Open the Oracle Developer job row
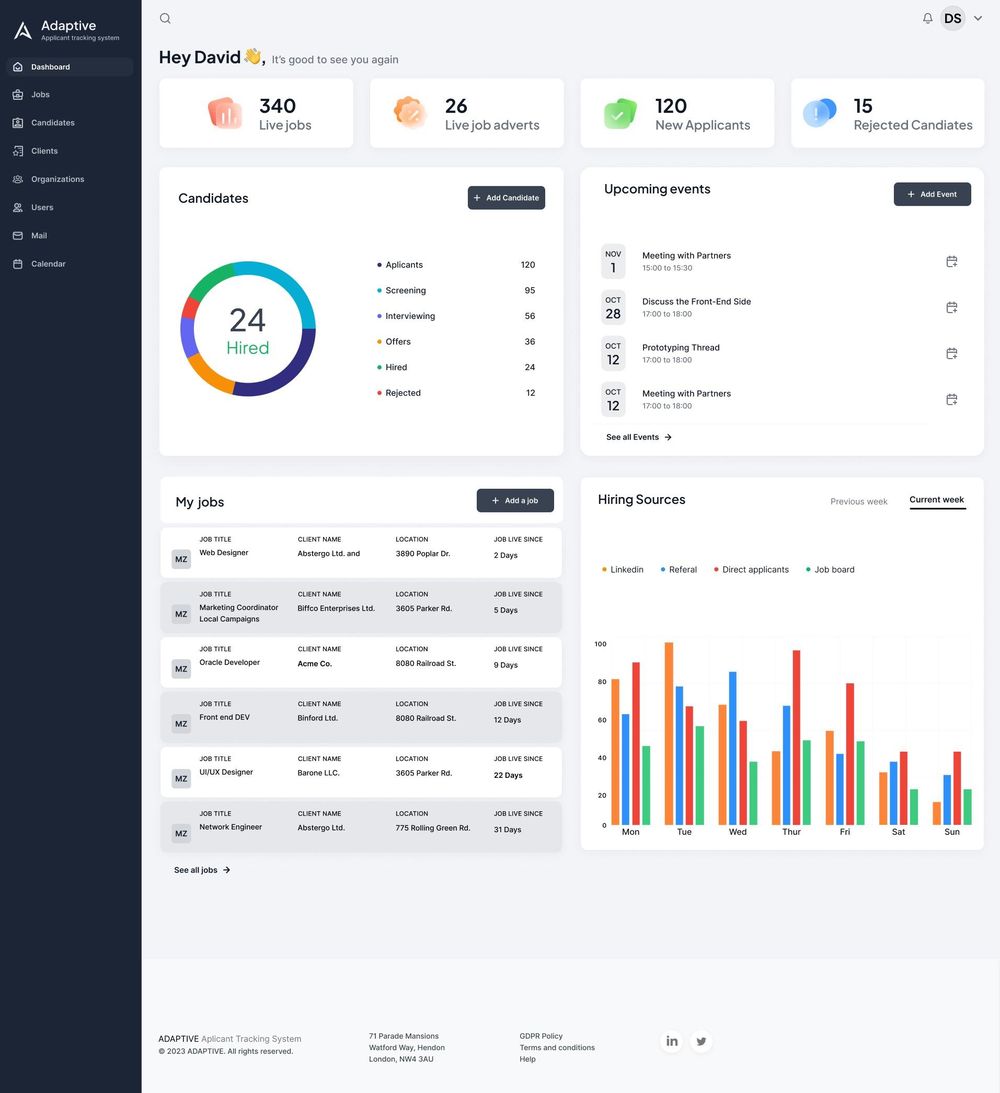This screenshot has height=1093, width=1000. point(361,662)
